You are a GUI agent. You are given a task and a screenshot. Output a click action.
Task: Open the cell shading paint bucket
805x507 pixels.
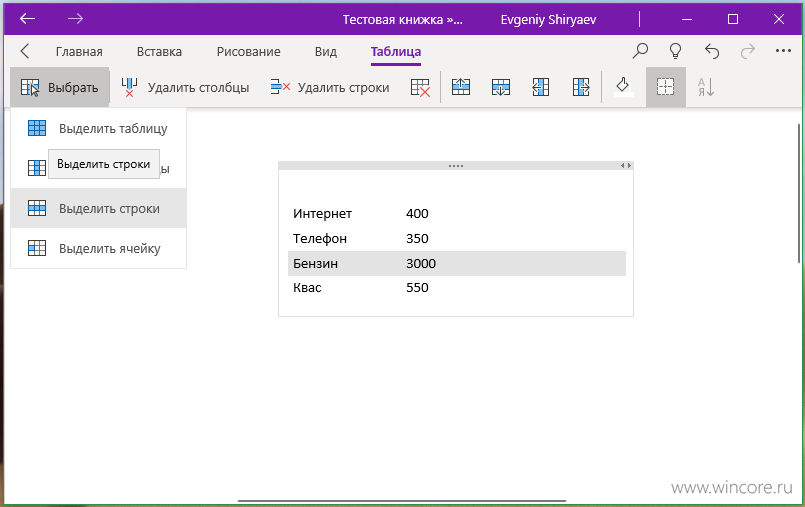click(x=623, y=86)
